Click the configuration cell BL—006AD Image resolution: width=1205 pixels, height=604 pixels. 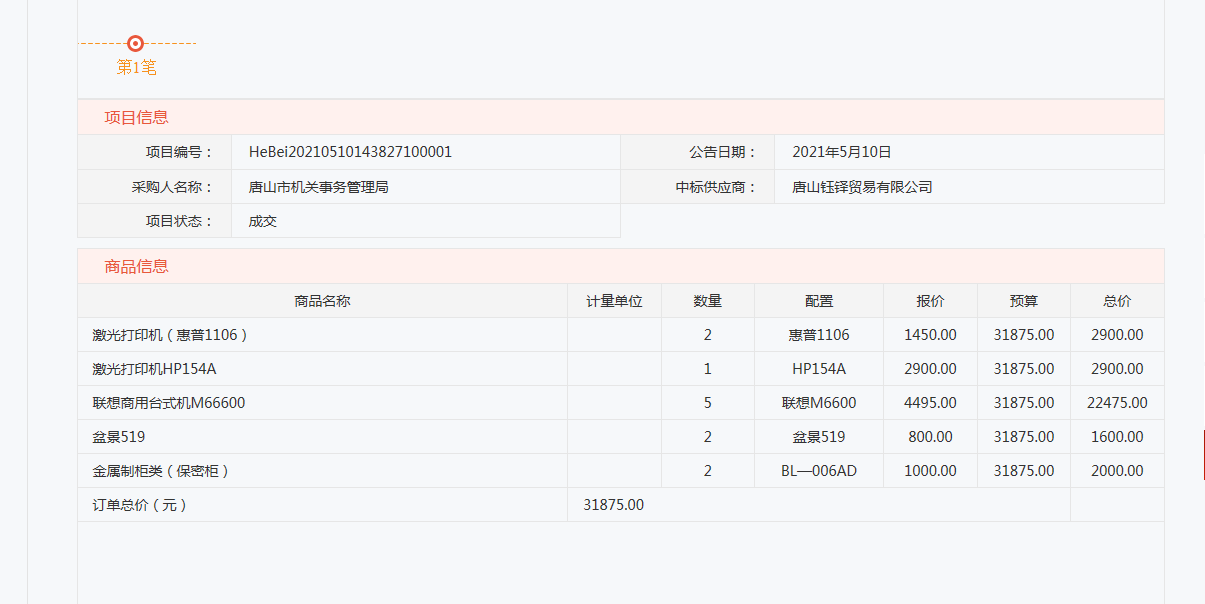point(819,471)
